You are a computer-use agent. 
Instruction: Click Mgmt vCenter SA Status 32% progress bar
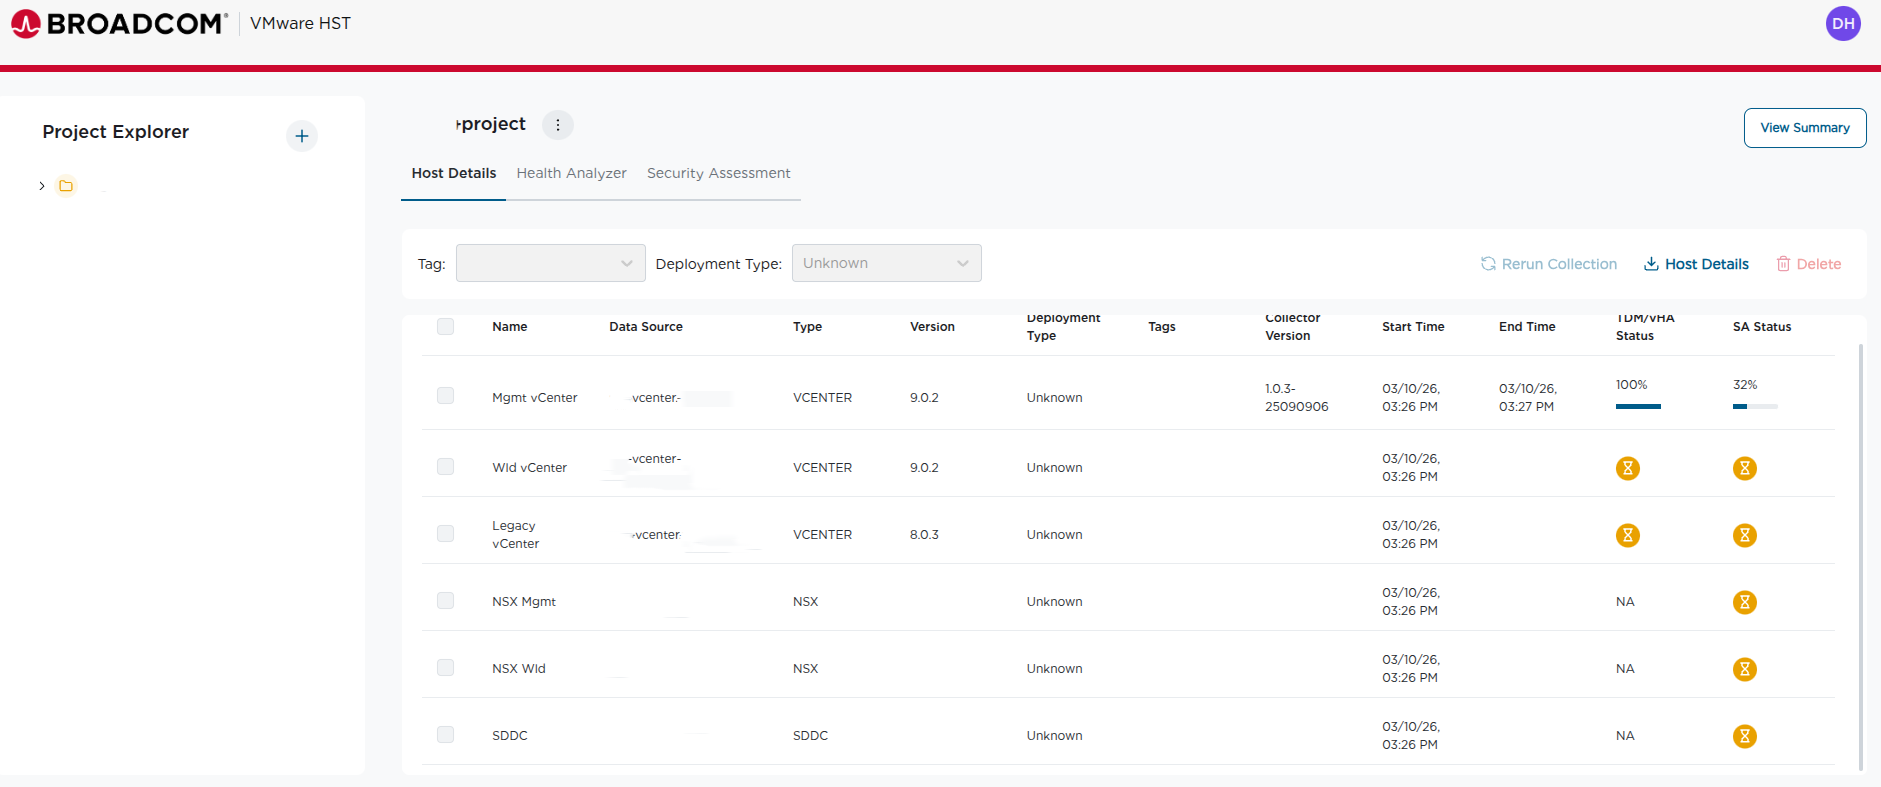coord(1754,406)
